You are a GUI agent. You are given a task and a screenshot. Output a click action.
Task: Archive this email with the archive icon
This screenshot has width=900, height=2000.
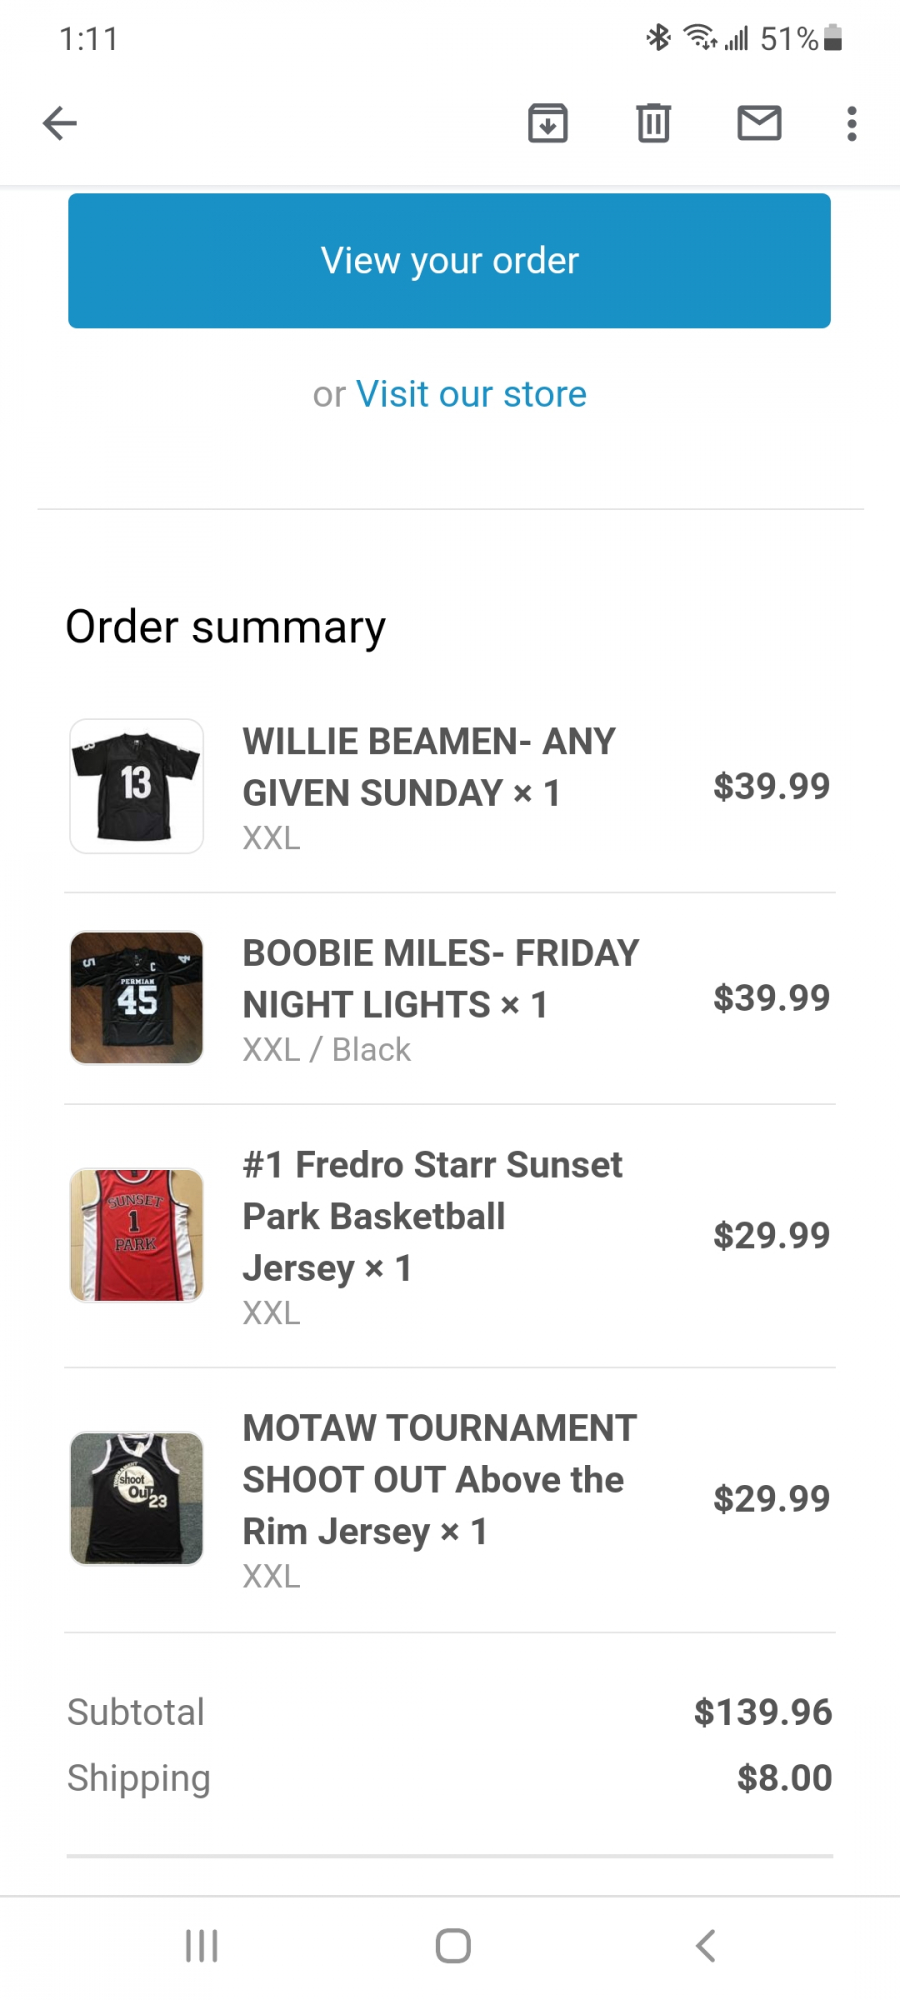548,124
